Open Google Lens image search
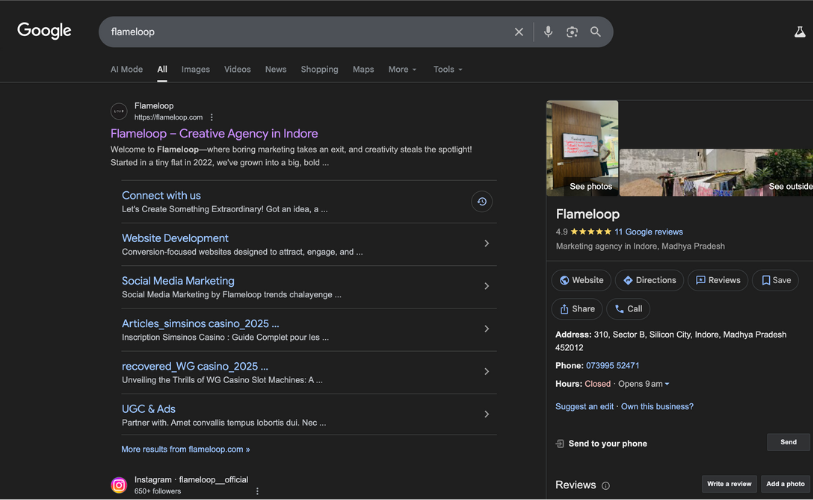Viewport: 813px width, 500px height. click(x=571, y=32)
